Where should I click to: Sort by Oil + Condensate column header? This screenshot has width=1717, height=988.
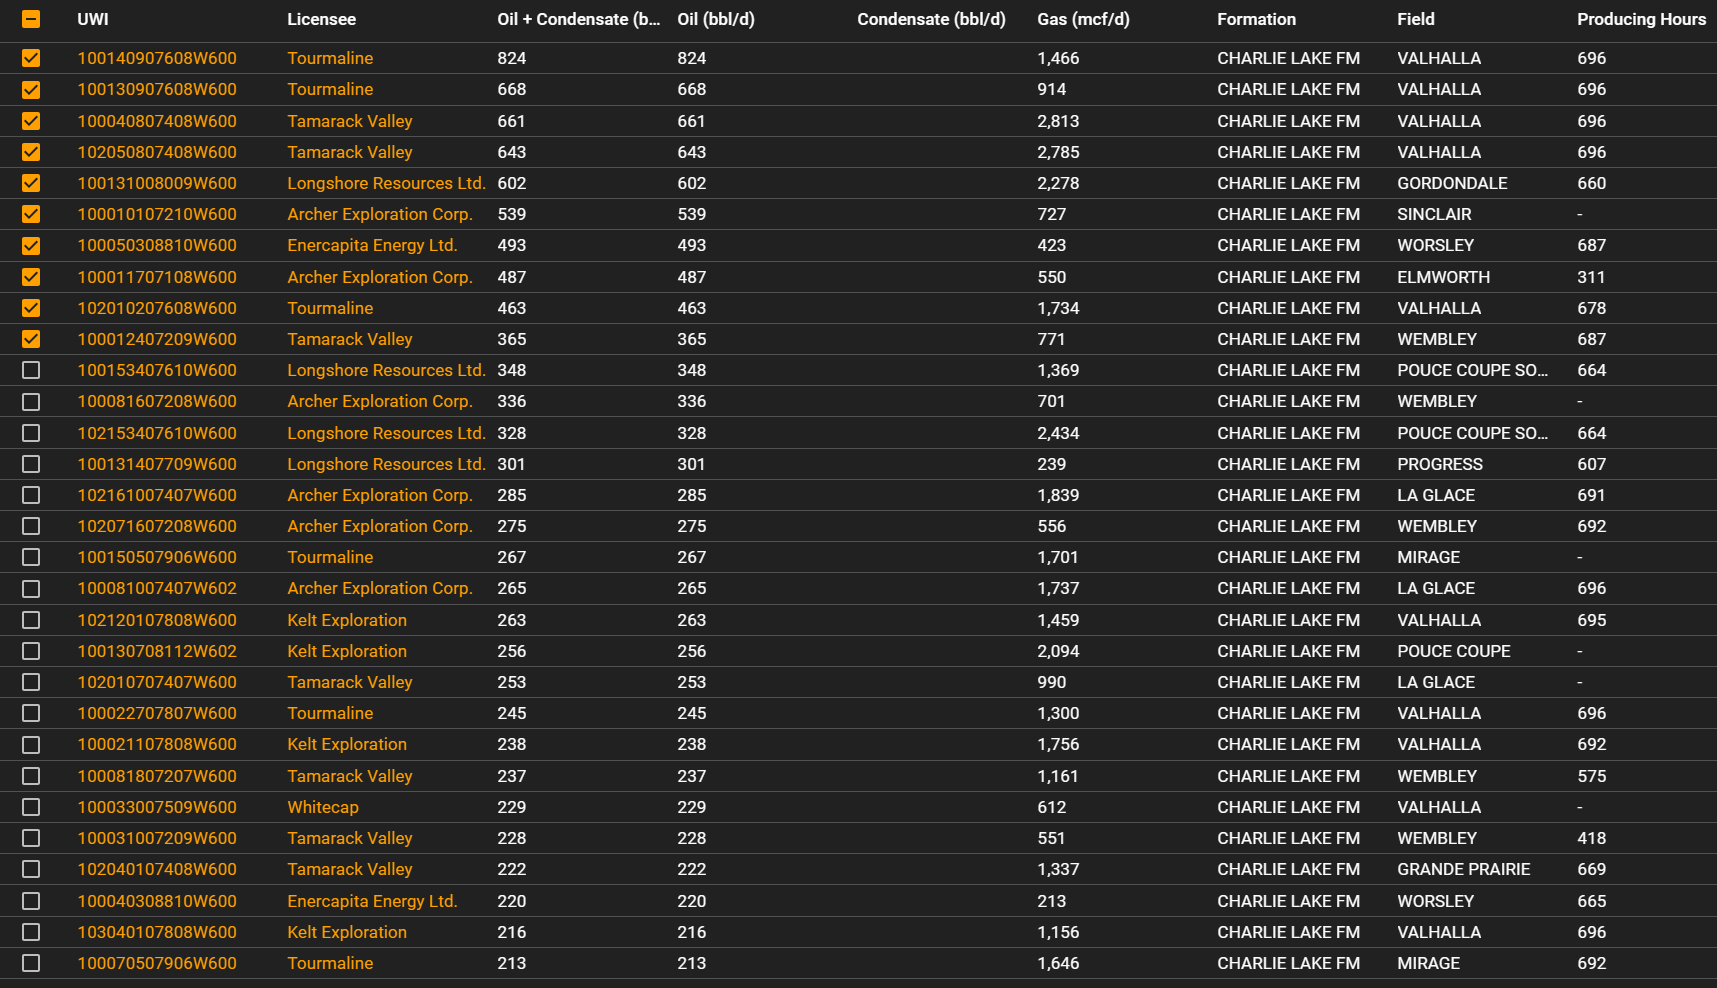click(x=578, y=19)
